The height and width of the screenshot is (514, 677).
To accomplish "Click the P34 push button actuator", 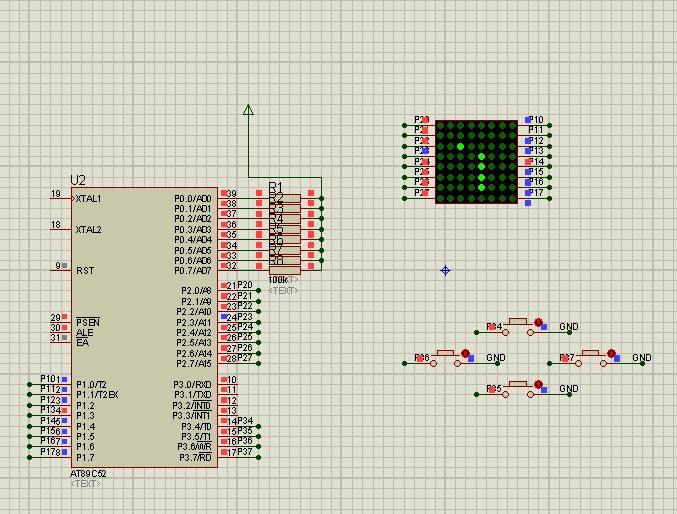I will tap(518, 322).
